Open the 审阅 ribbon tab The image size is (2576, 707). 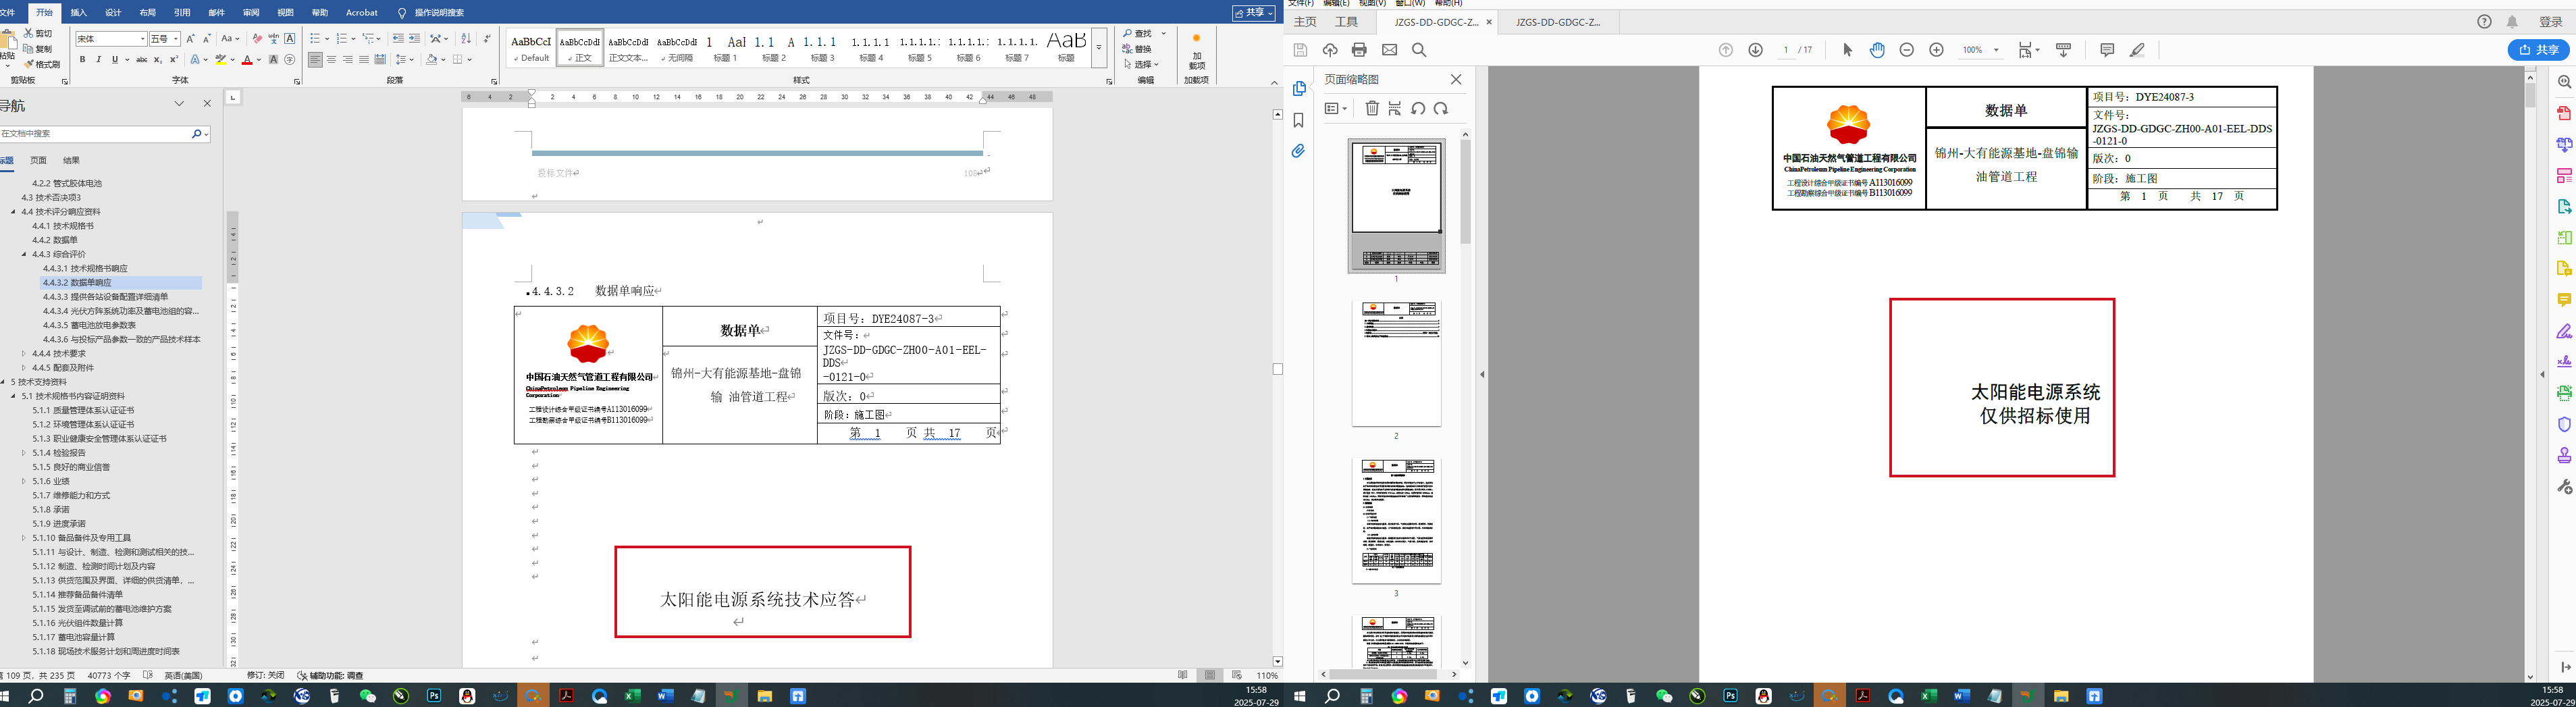pos(251,13)
